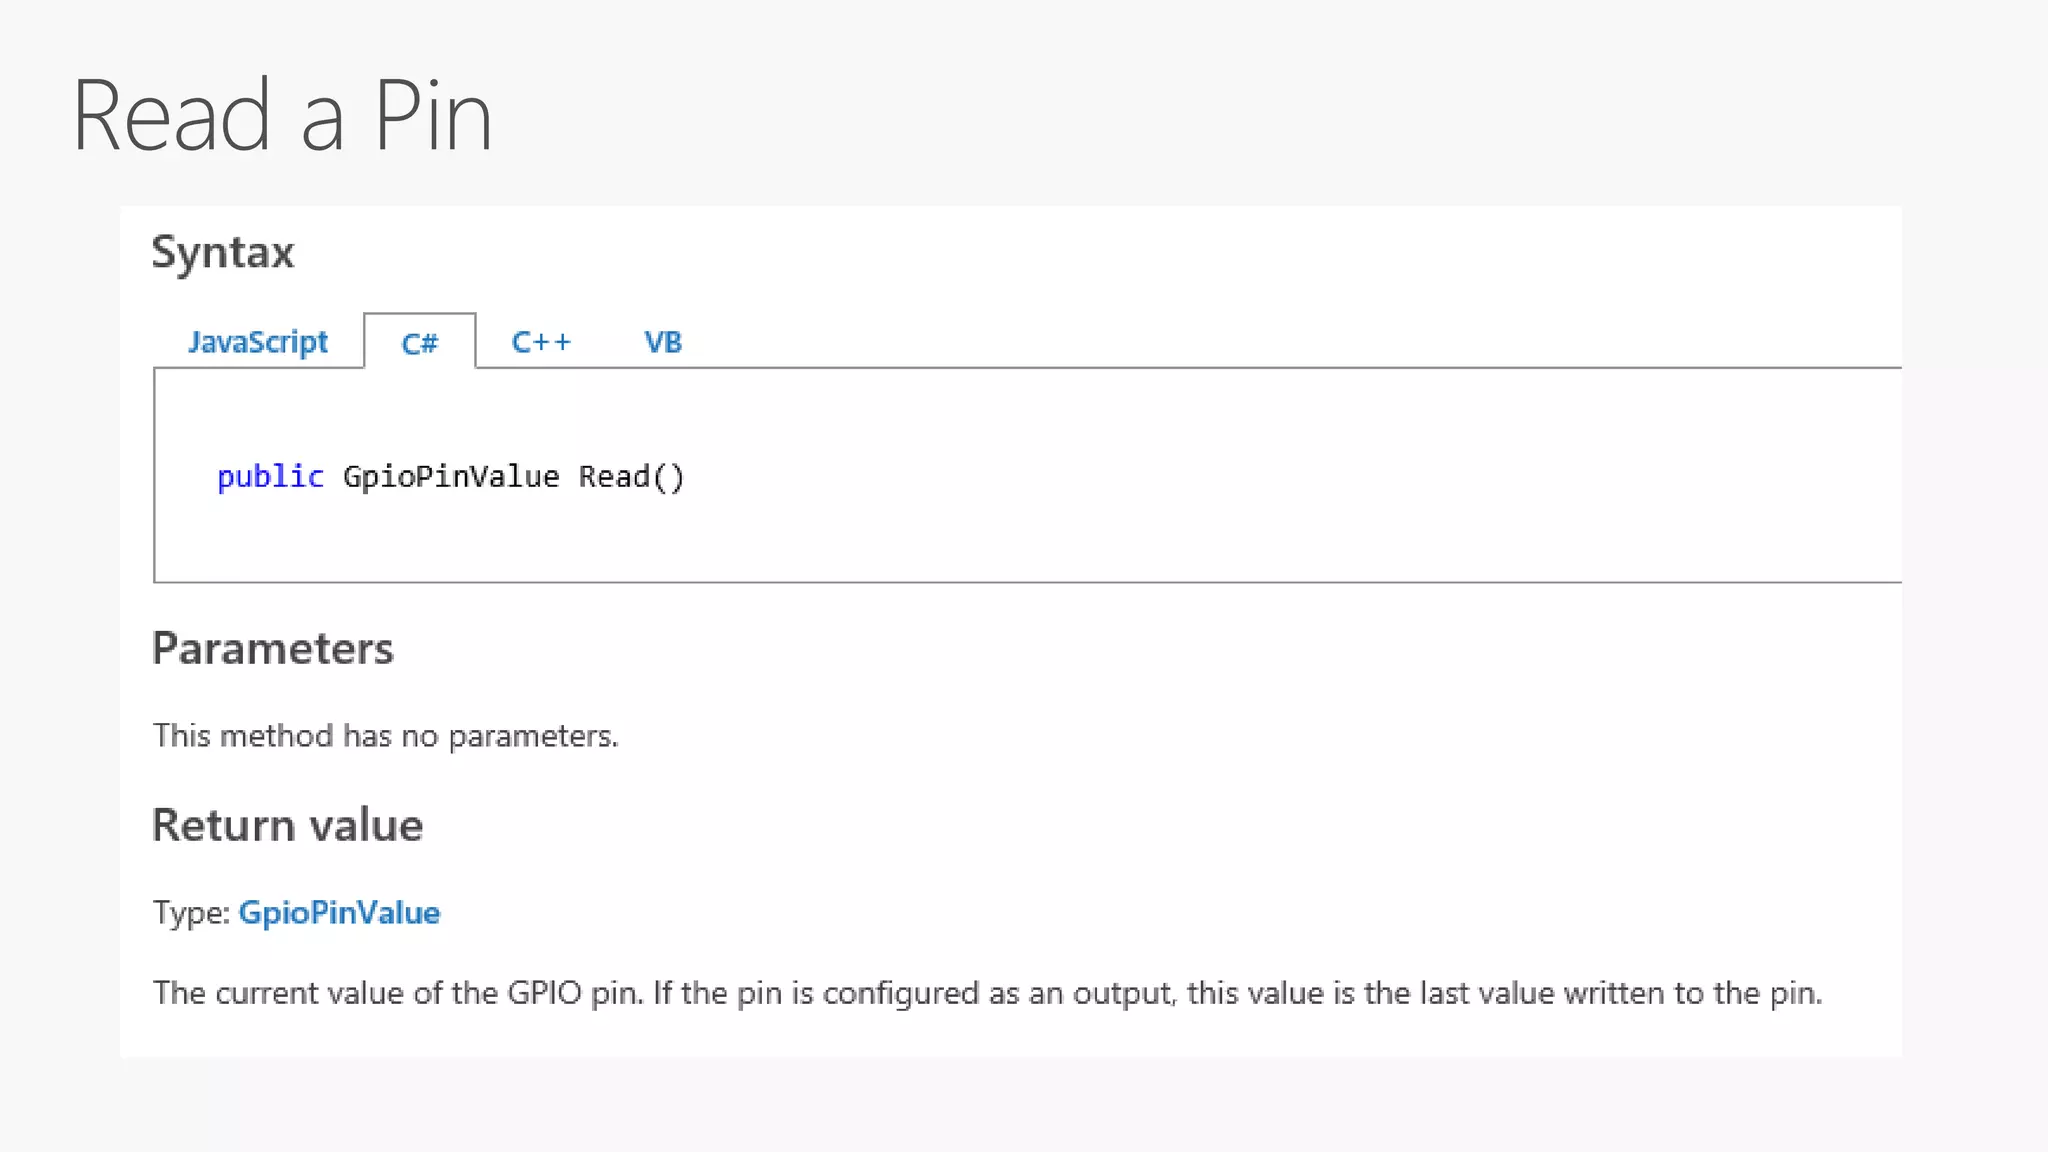This screenshot has height=1152, width=2048.
Task: Switch to the JavaScript syntax tab
Action: [x=257, y=342]
